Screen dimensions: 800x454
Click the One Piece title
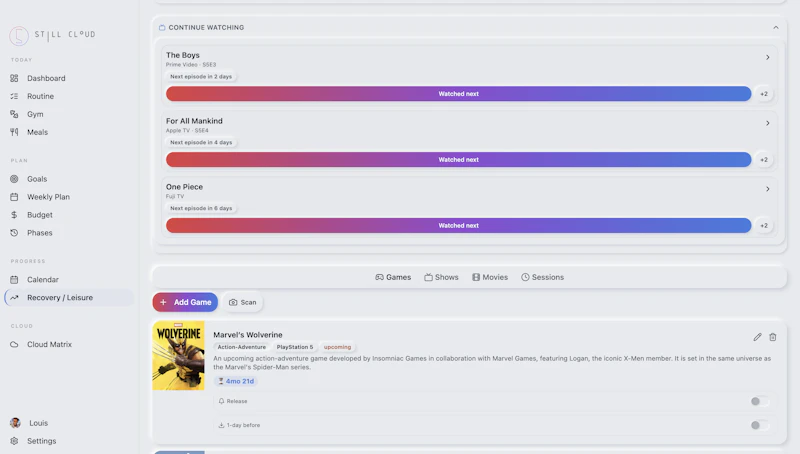pos(184,187)
